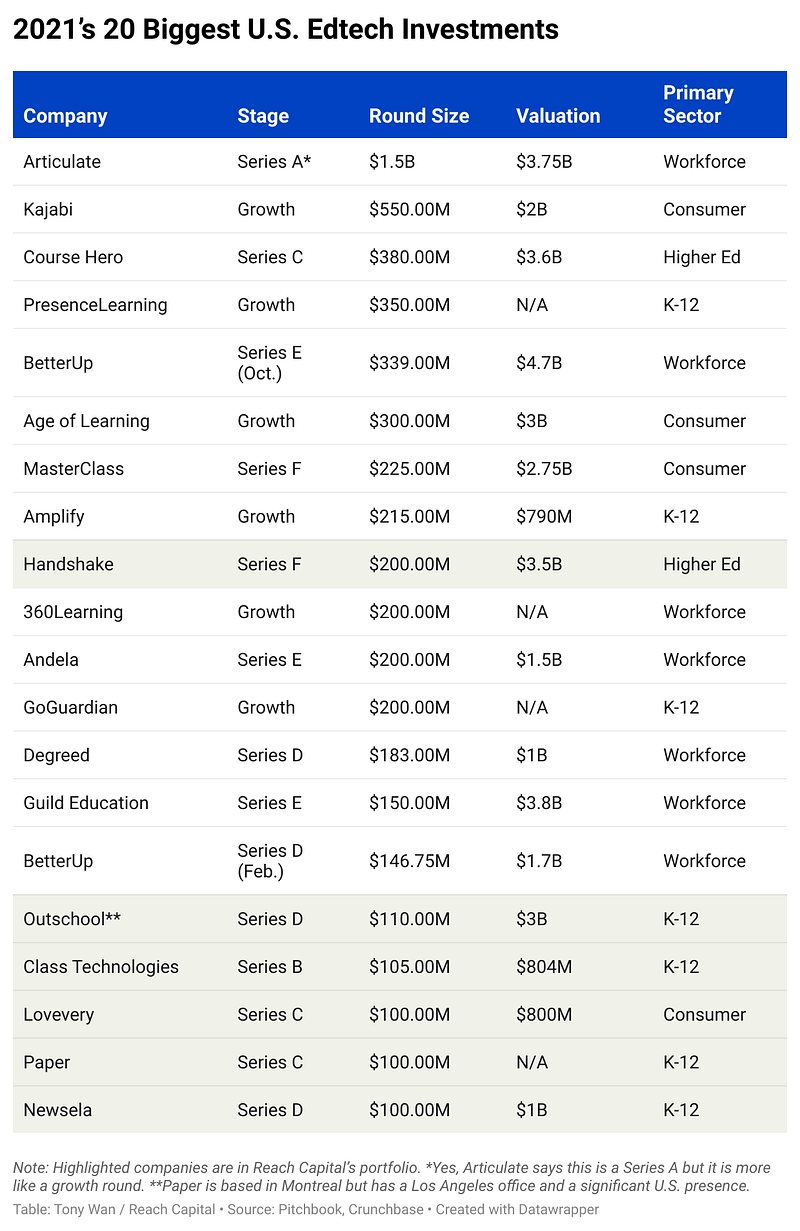Screen dimensions: 800x1231
Task: Click the Valuation column header
Action: coord(558,116)
